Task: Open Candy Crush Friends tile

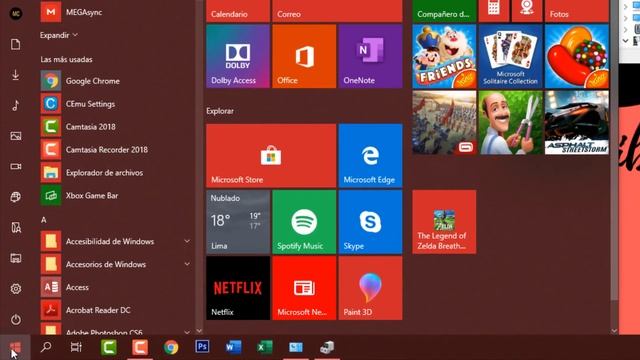Action: [444, 56]
